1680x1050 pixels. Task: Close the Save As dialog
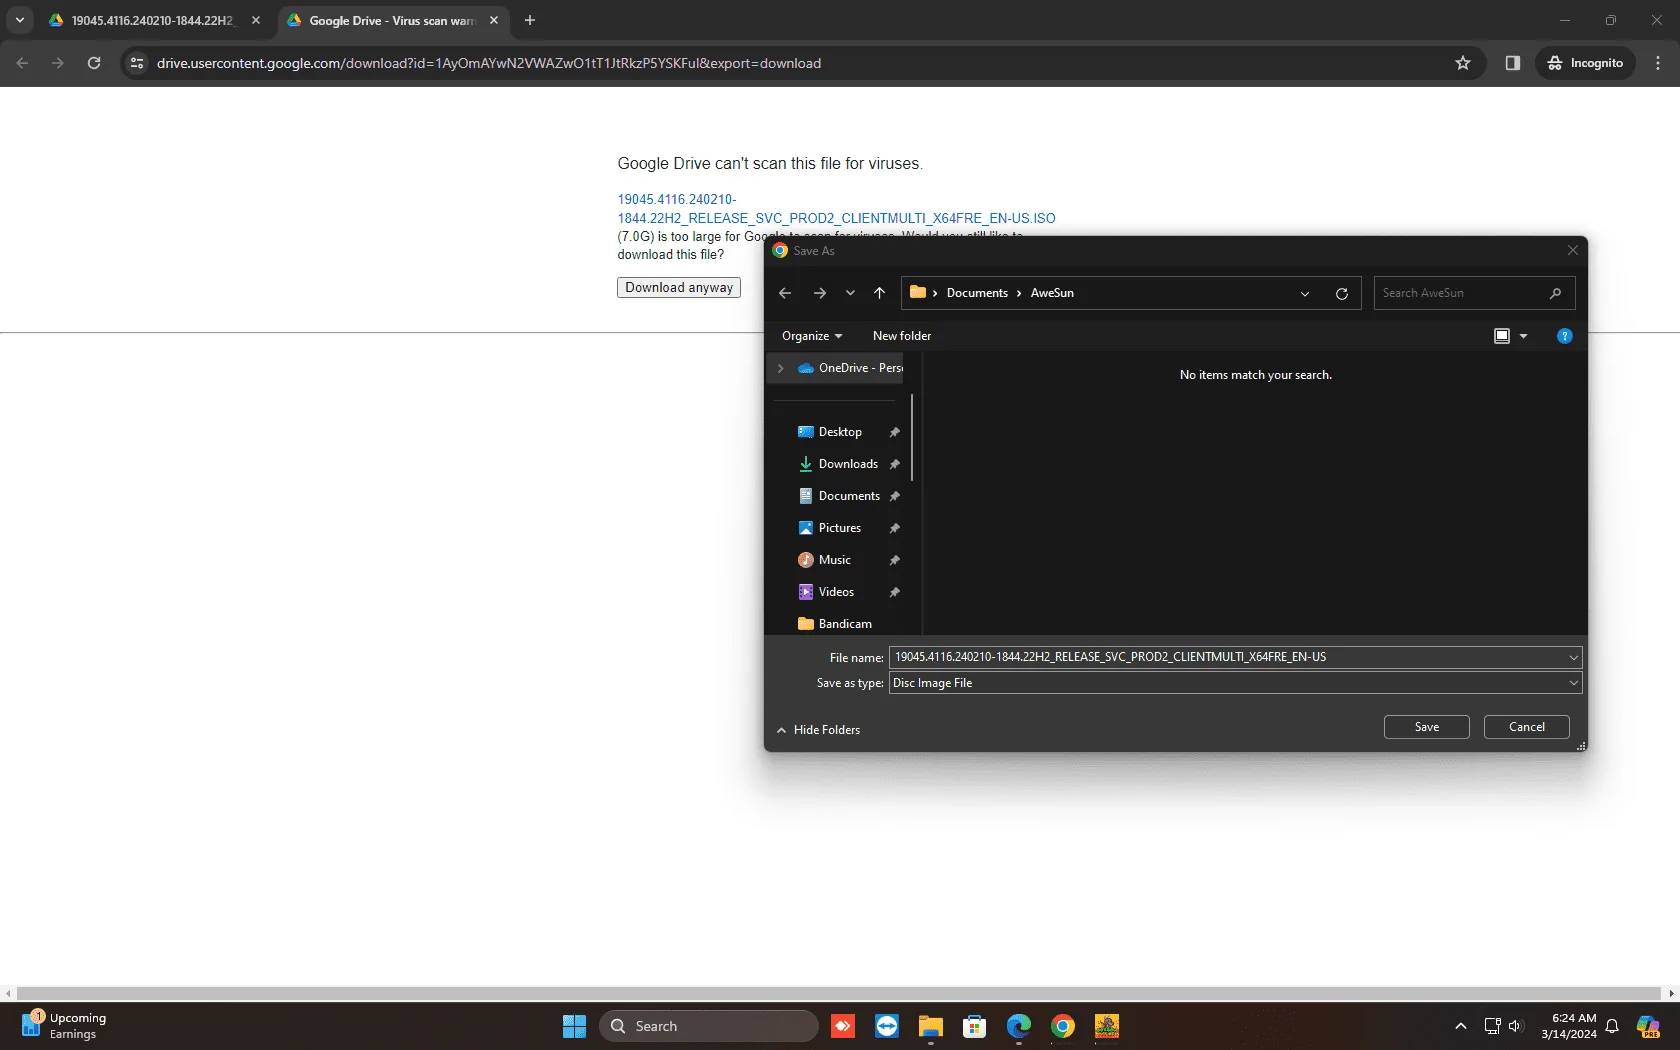click(1573, 250)
